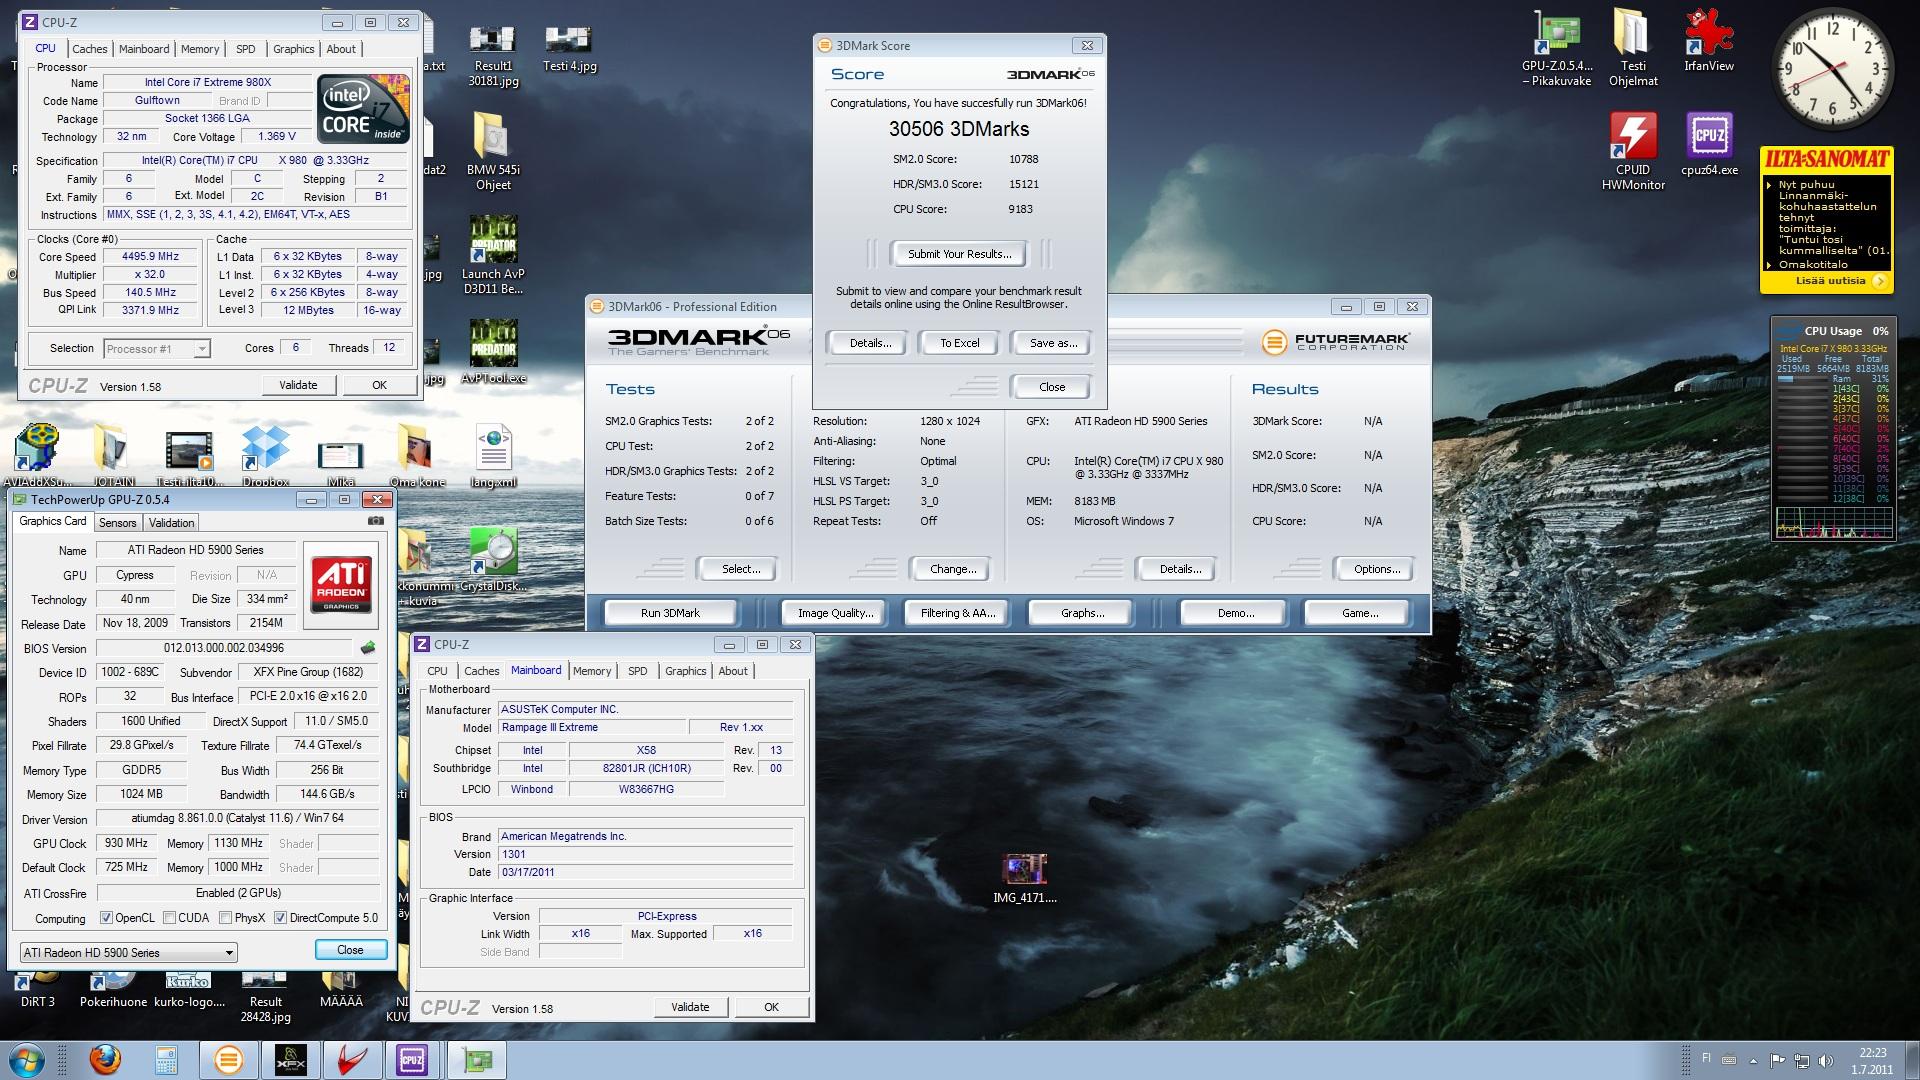Launch AvP D3D11 Benchmark shortcut
This screenshot has height=1080, width=1920.
click(x=493, y=255)
